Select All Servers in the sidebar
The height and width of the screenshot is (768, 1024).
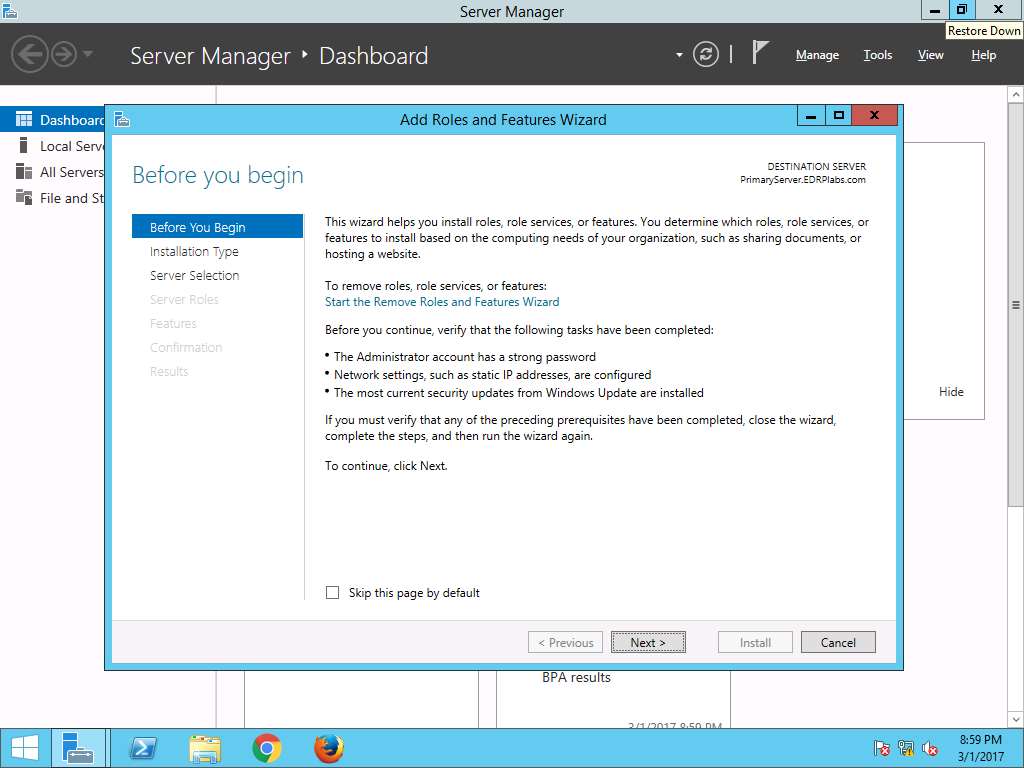53,172
